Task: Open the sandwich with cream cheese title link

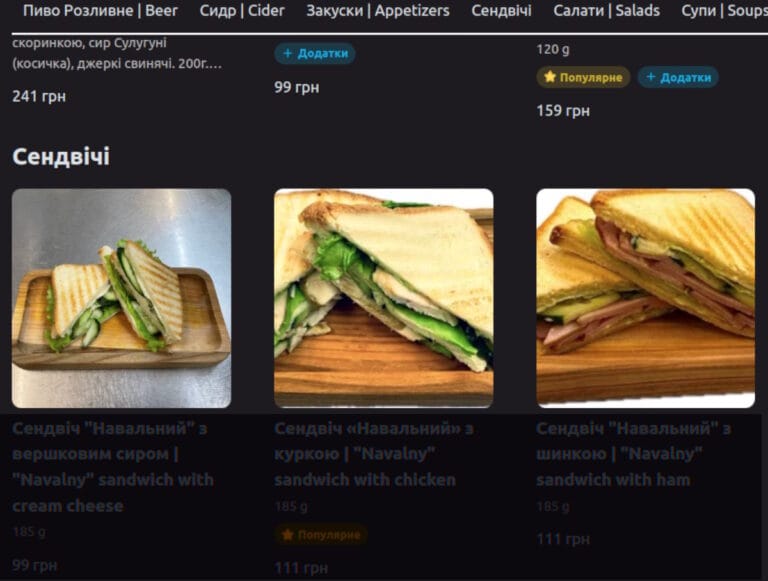Action: click(114, 467)
